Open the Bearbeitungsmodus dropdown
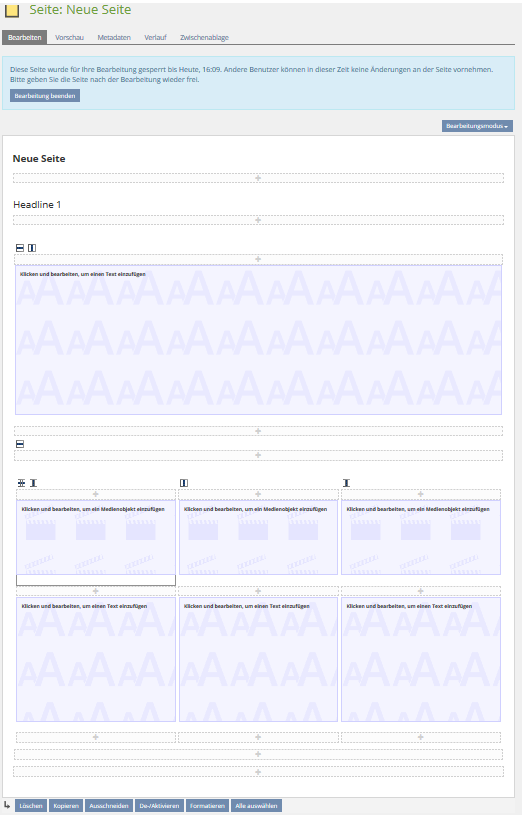This screenshot has height=815, width=522. [477, 126]
